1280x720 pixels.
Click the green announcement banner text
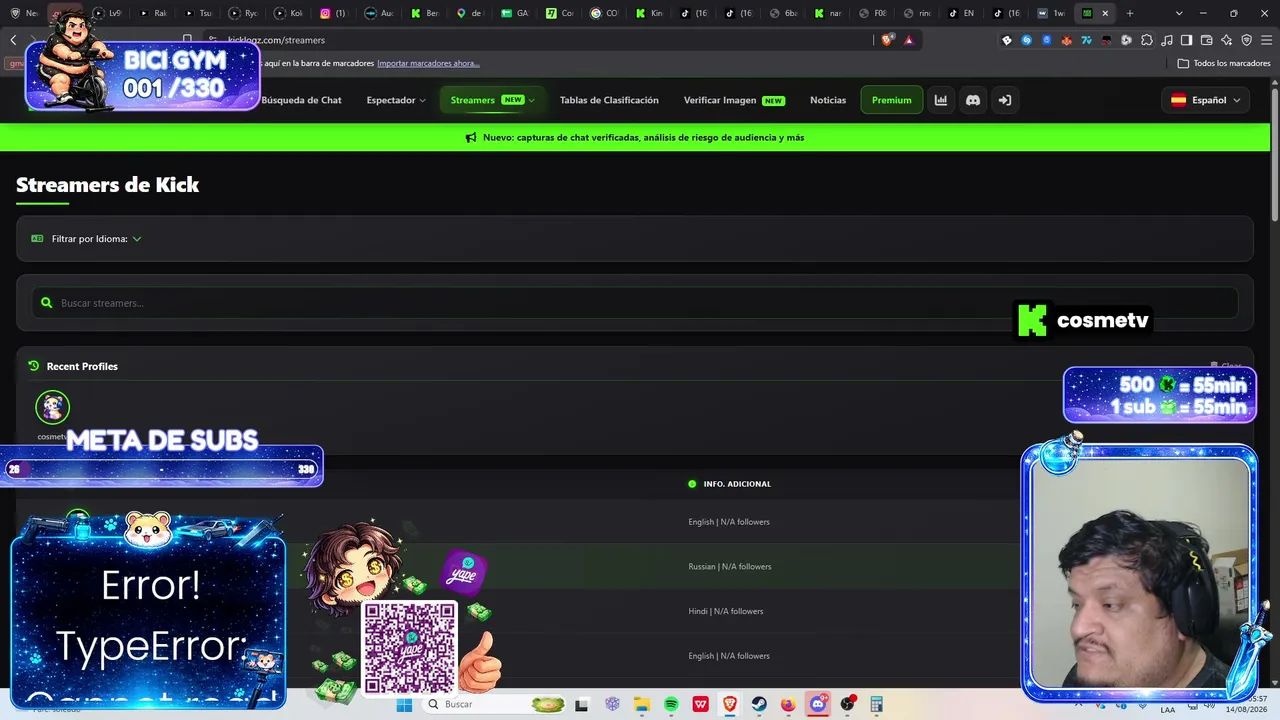point(644,138)
